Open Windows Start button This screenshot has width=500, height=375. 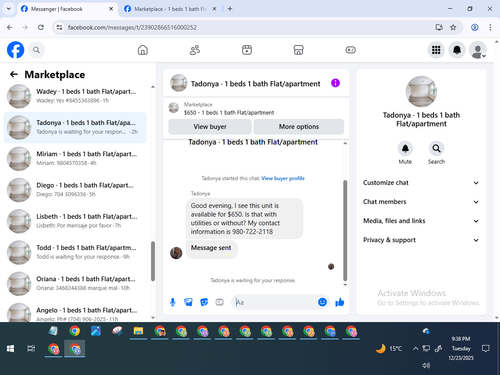tap(10, 349)
